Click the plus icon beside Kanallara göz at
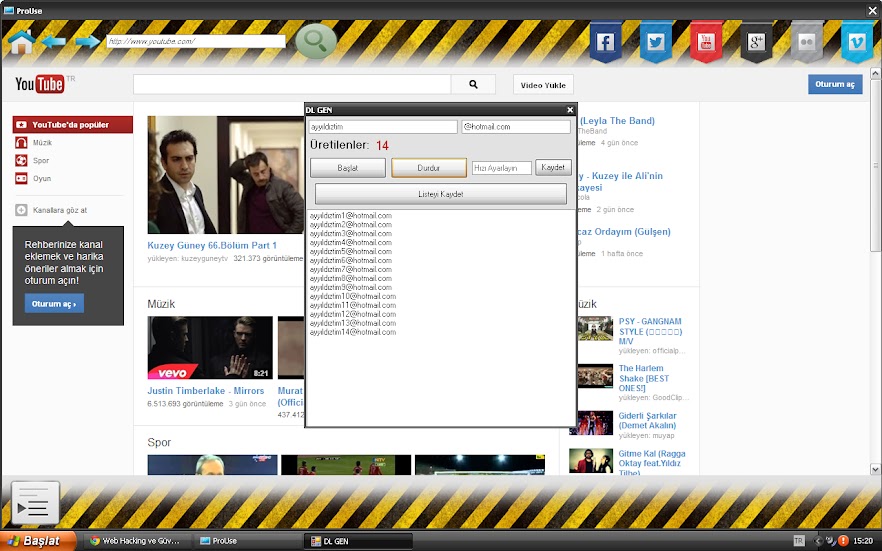The image size is (882, 551). click(x=21, y=210)
